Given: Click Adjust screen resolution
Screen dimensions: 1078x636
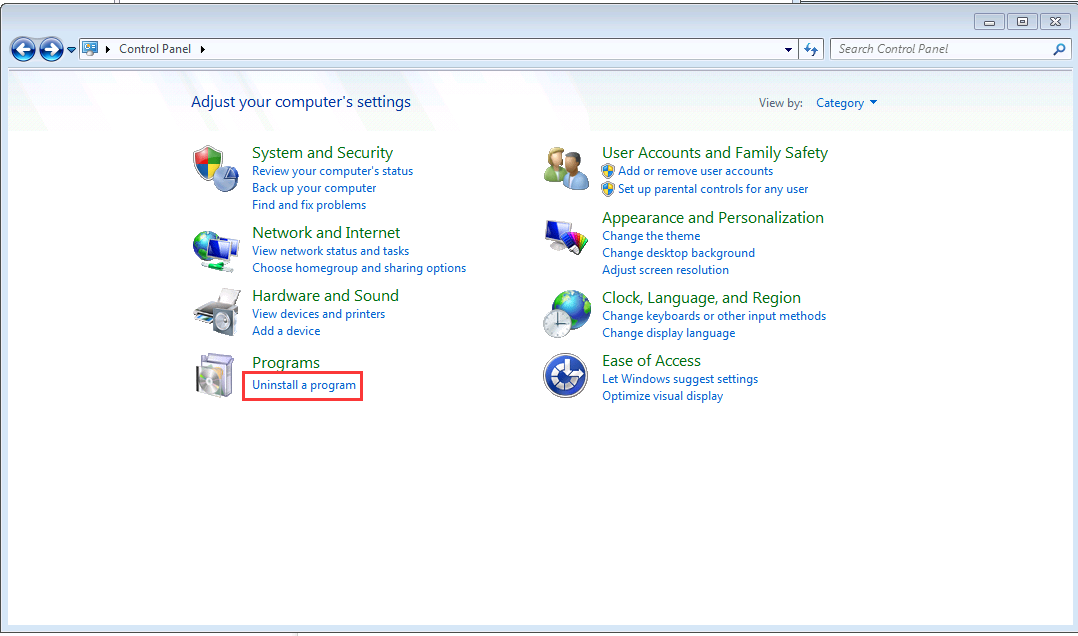Looking at the screenshot, I should click(666, 270).
